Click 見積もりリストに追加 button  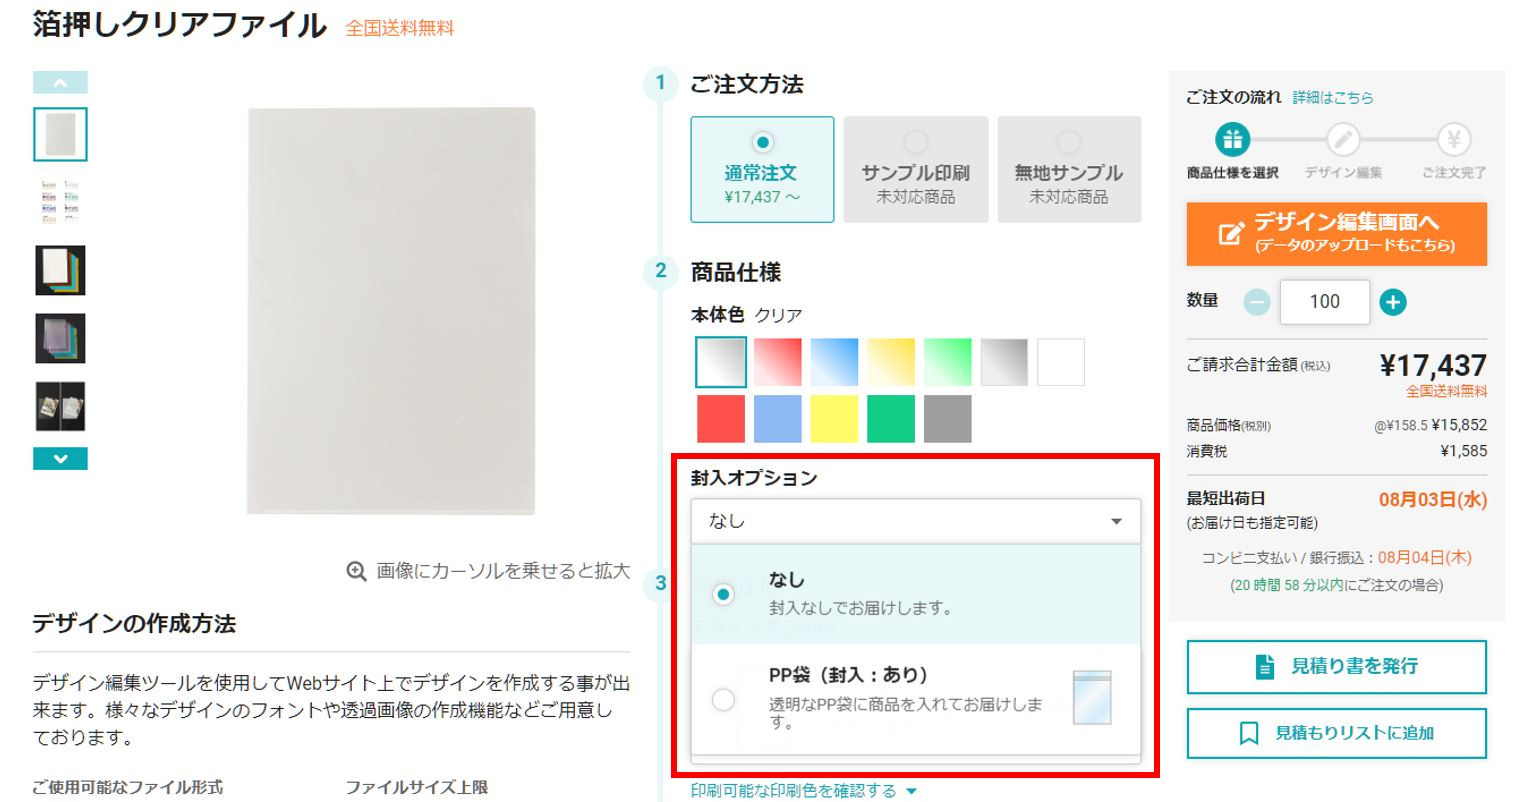(x=1337, y=733)
